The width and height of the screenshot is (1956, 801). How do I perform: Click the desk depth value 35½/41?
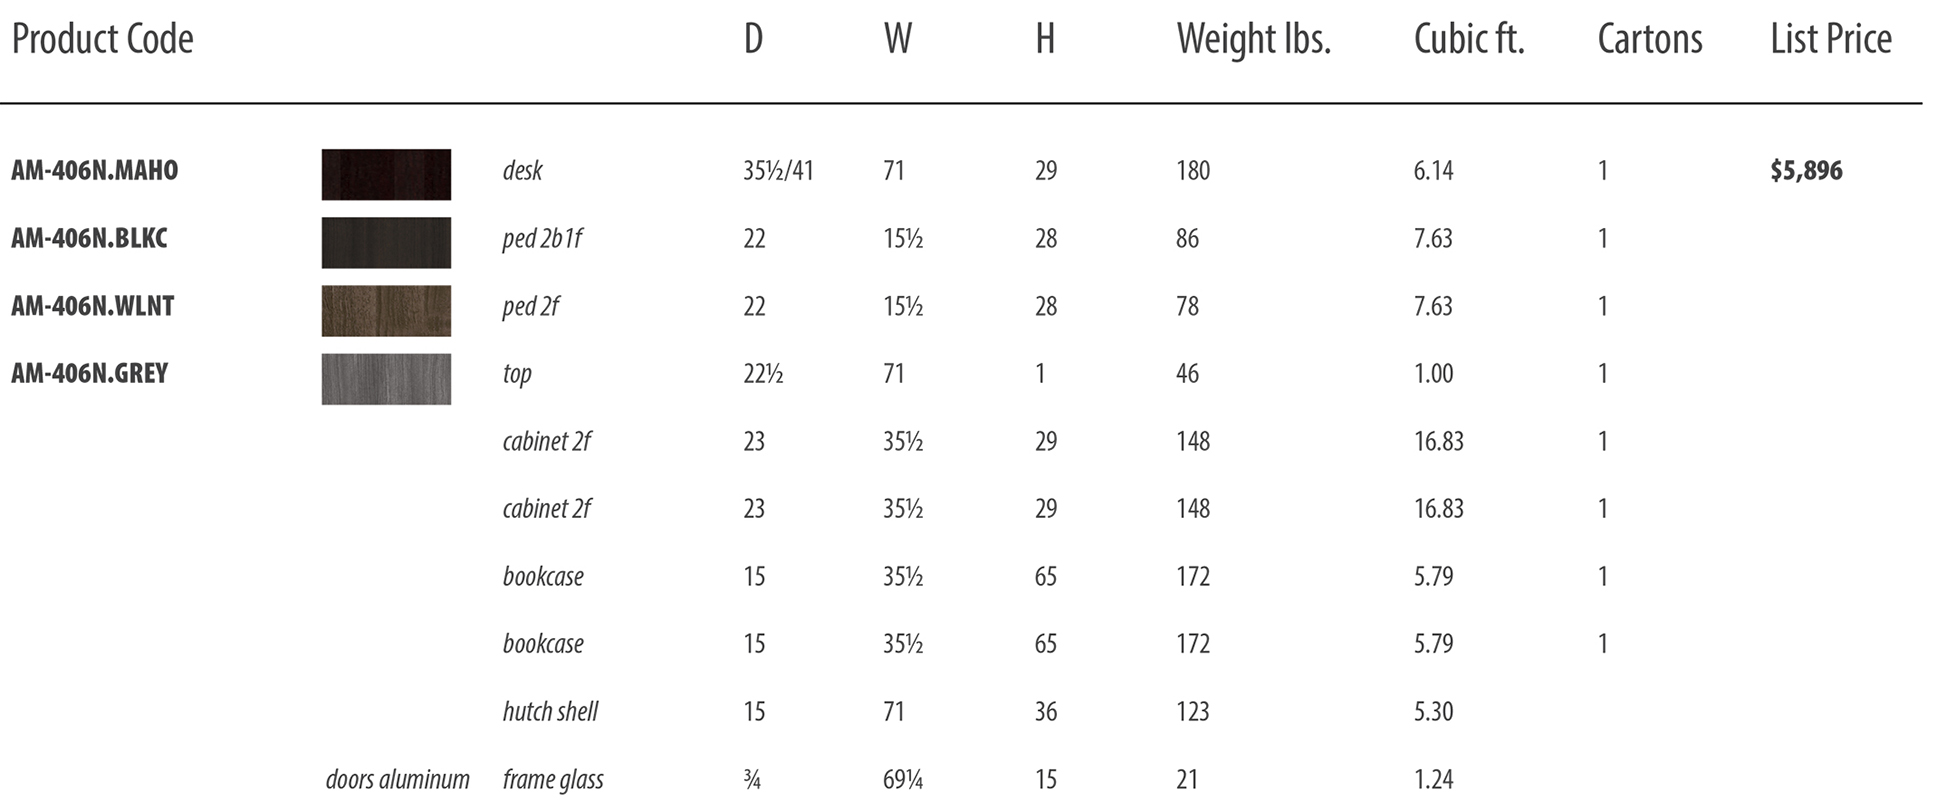[778, 171]
